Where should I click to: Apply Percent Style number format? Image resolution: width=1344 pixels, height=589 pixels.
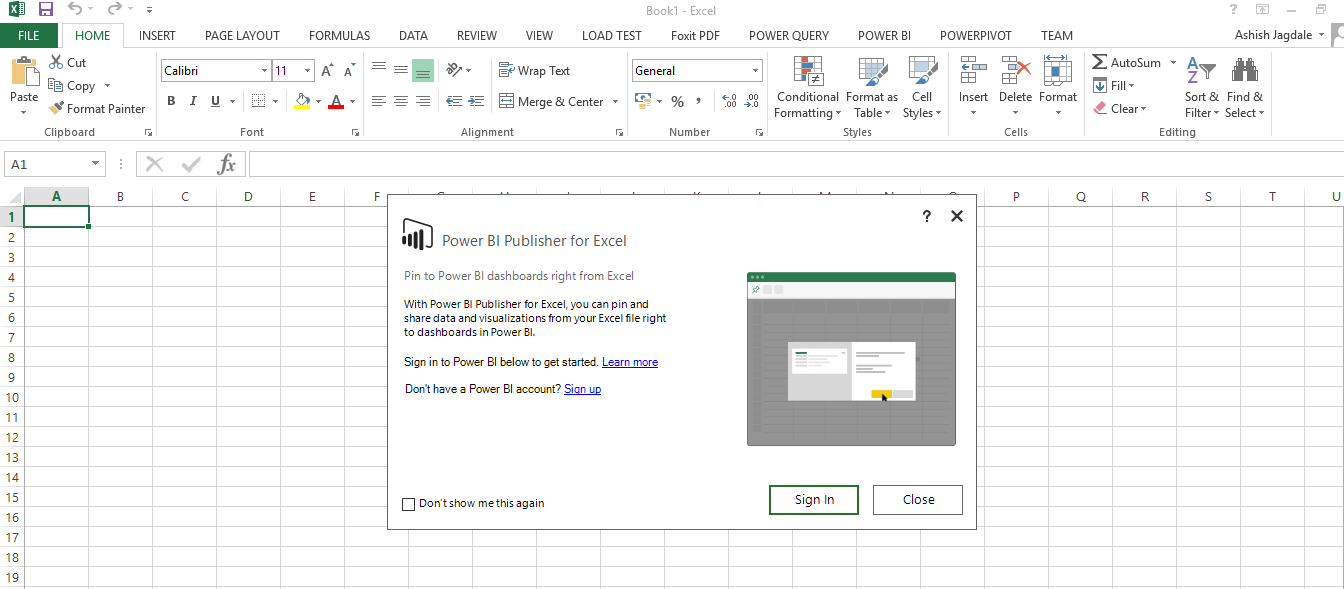click(x=677, y=101)
